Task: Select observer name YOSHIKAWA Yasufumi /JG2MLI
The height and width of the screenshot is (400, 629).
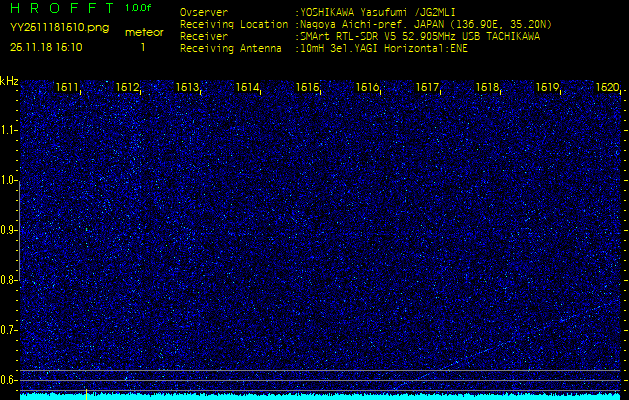Action: click(378, 12)
